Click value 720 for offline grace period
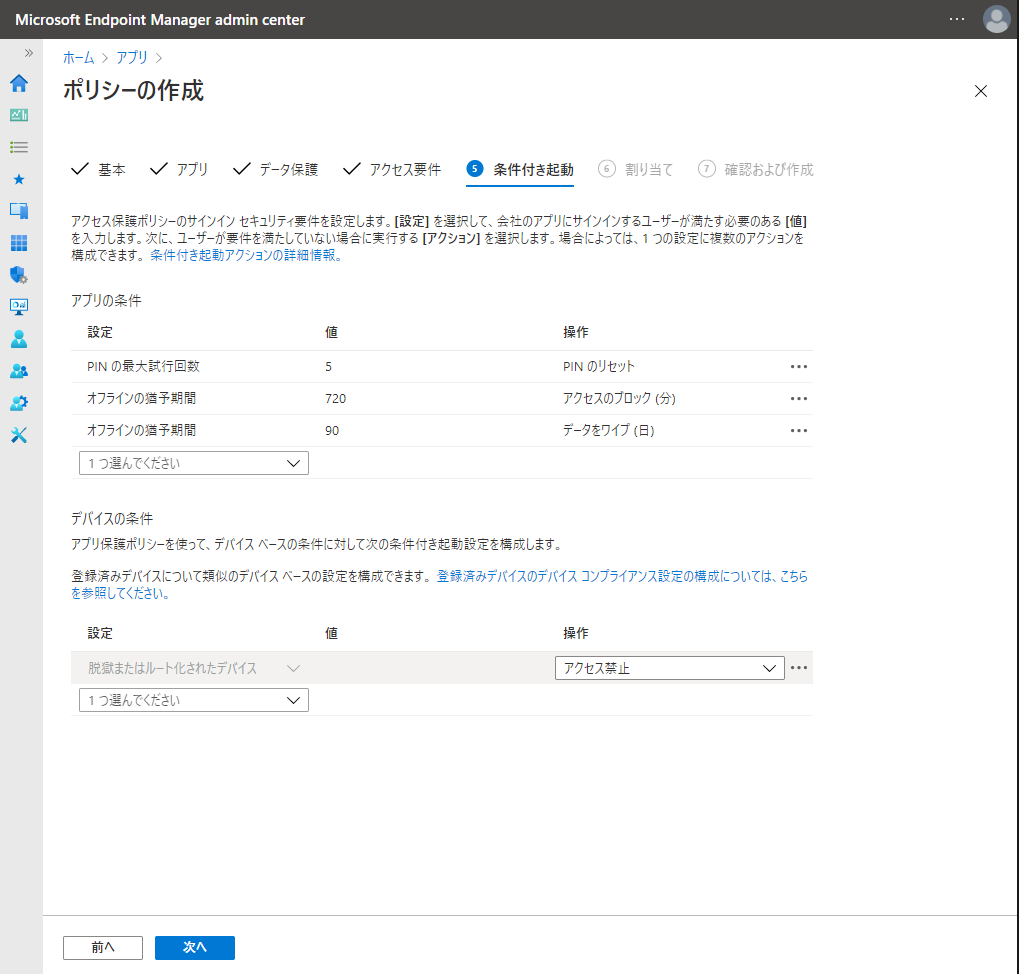 [x=335, y=398]
